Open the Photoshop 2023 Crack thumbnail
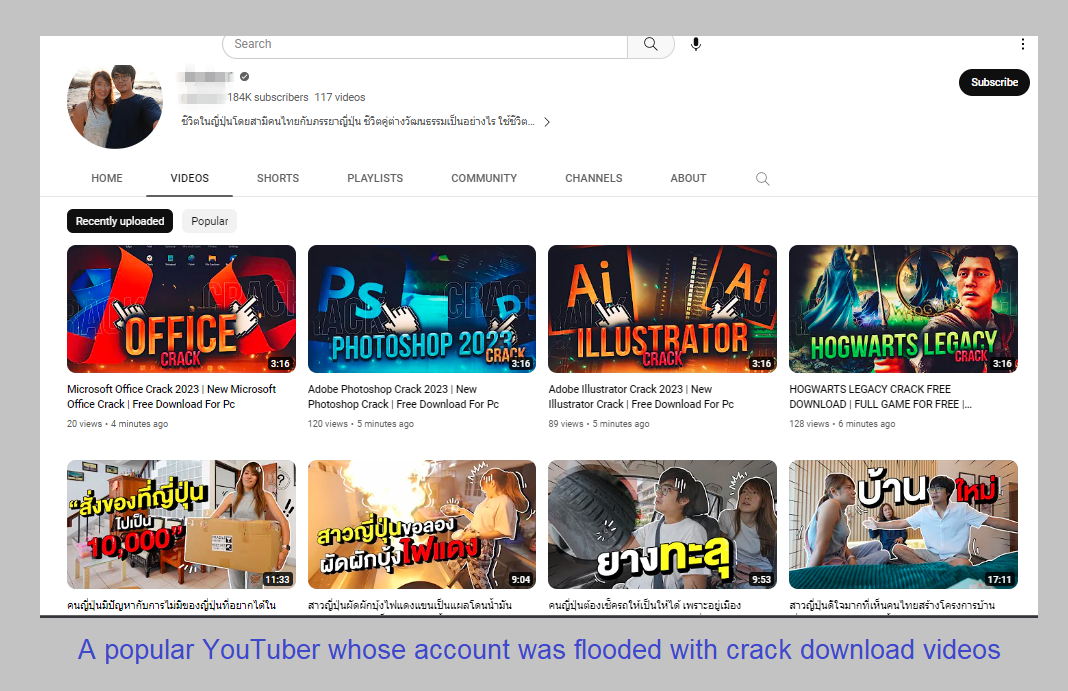Image resolution: width=1068 pixels, height=691 pixels. coord(422,309)
